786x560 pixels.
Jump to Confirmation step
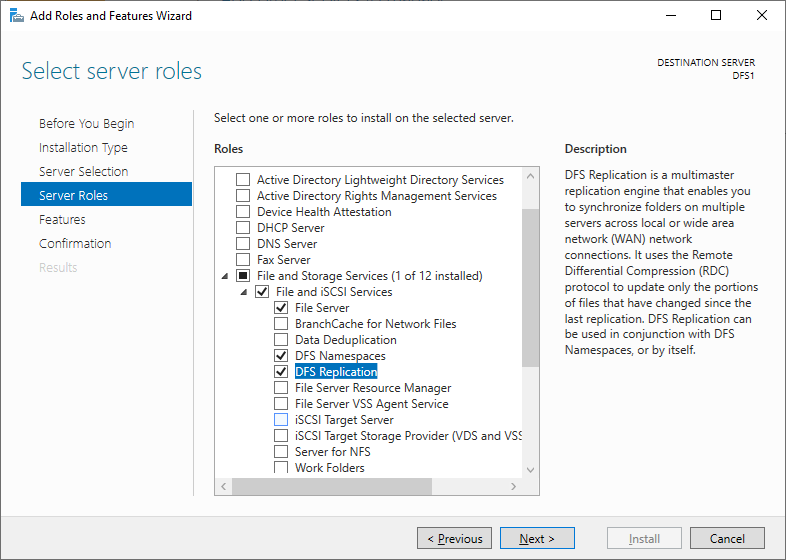[x=75, y=244]
